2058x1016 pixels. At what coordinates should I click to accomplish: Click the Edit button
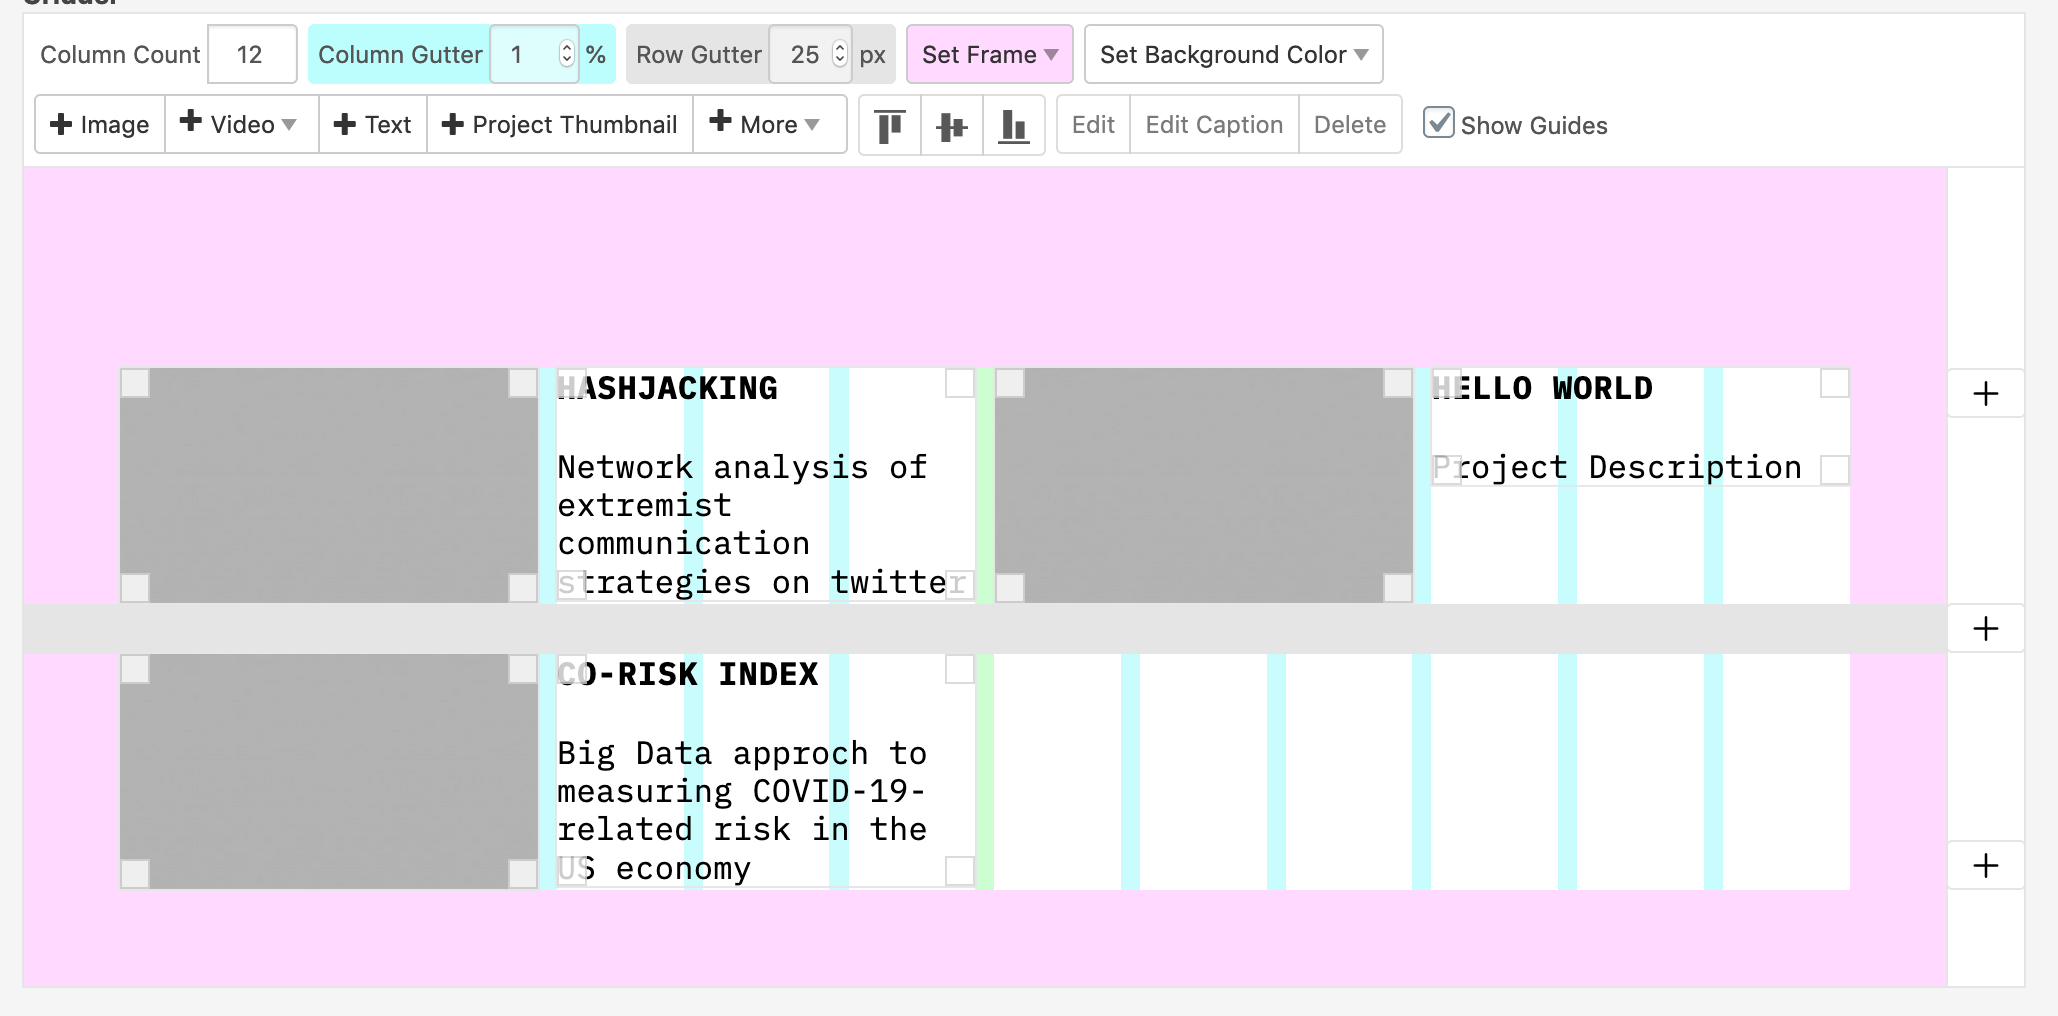pos(1093,125)
